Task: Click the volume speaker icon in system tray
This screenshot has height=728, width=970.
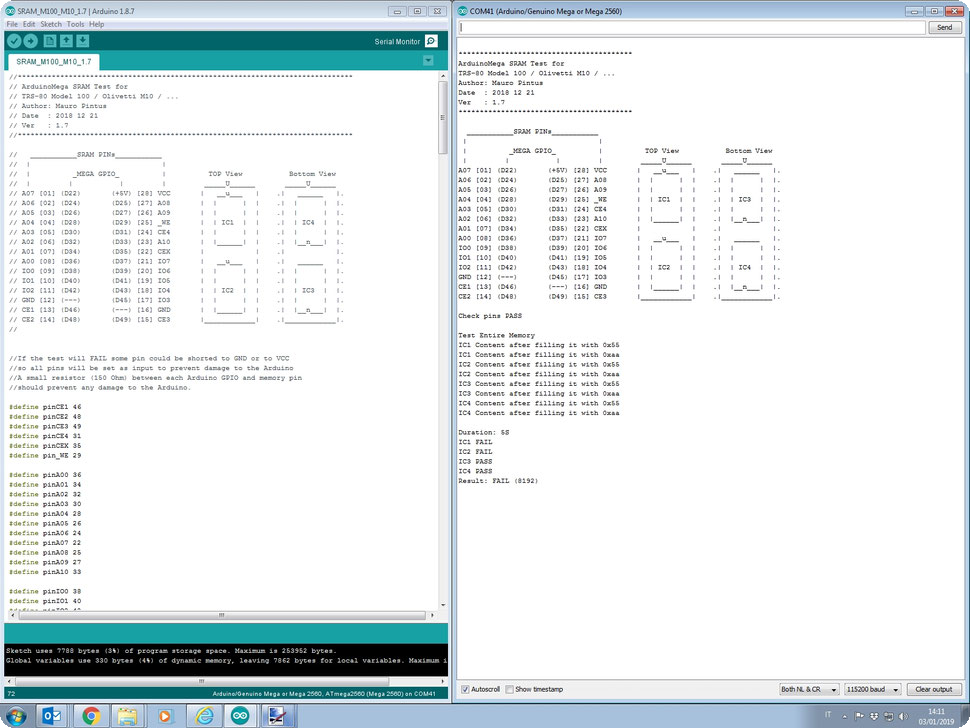Action: tap(903, 716)
